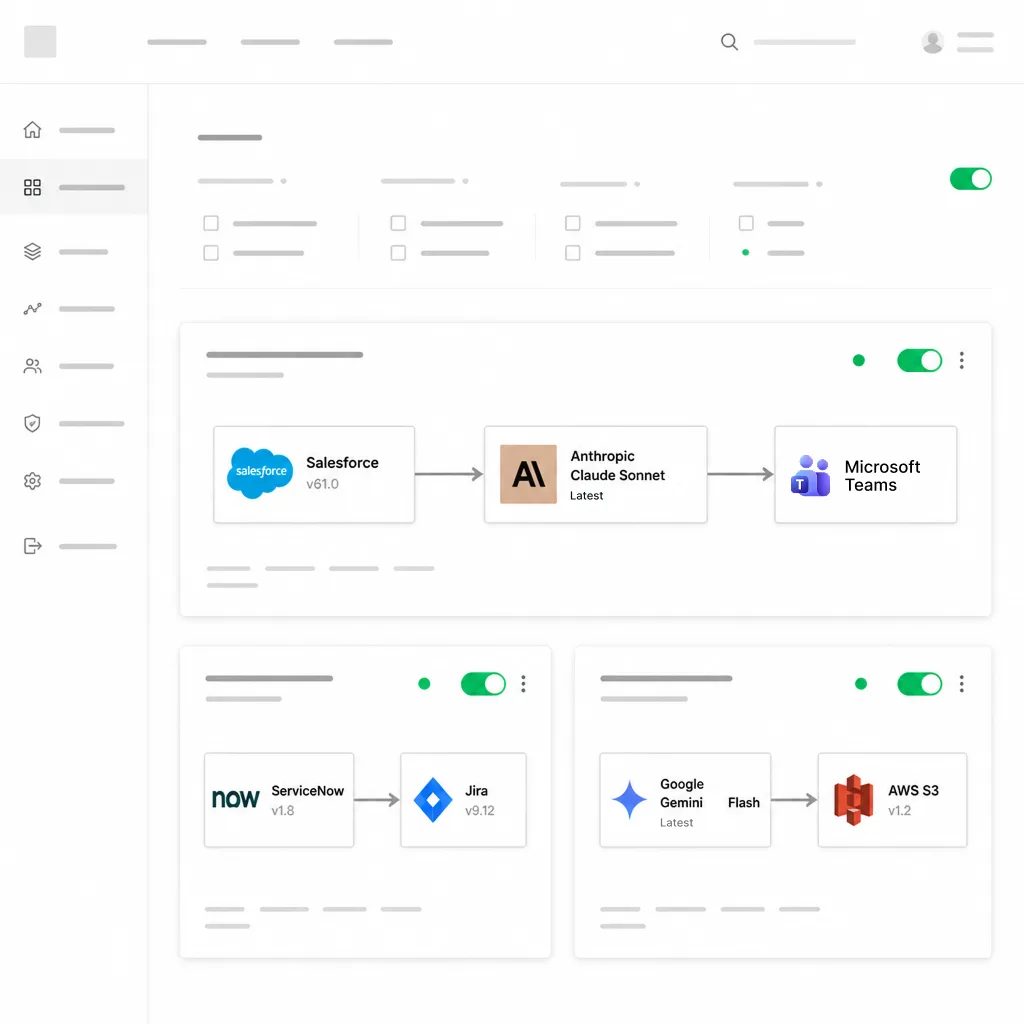Viewport: 1024px width, 1024px height.
Task: Click green status dot on Gemini card
Action: (861, 684)
